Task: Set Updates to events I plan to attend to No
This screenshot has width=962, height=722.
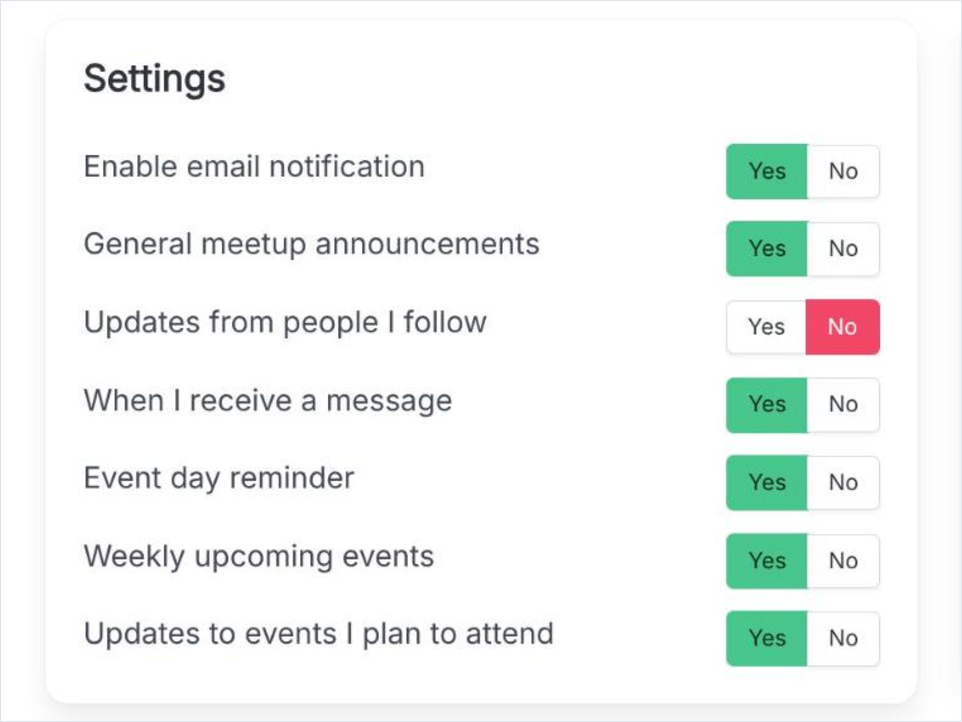Action: pos(843,639)
